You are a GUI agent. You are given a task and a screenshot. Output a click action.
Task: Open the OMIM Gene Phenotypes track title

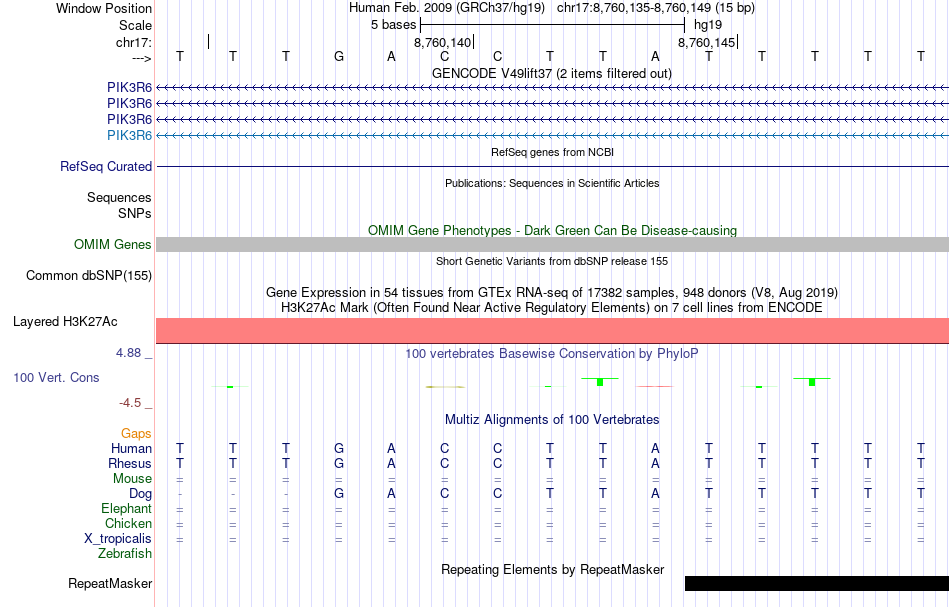tap(552, 230)
